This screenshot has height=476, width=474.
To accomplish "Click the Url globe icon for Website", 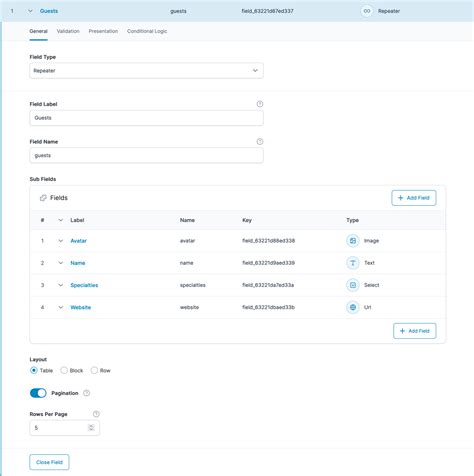I will point(353,307).
